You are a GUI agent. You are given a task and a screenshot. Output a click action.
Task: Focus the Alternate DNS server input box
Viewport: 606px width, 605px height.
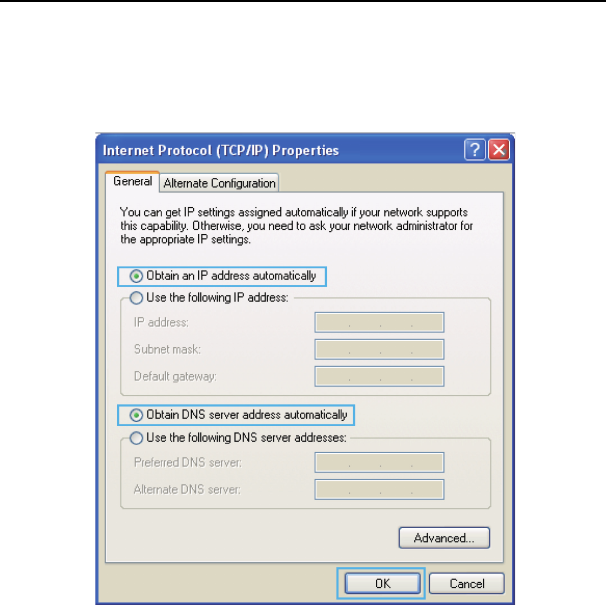coord(379,489)
